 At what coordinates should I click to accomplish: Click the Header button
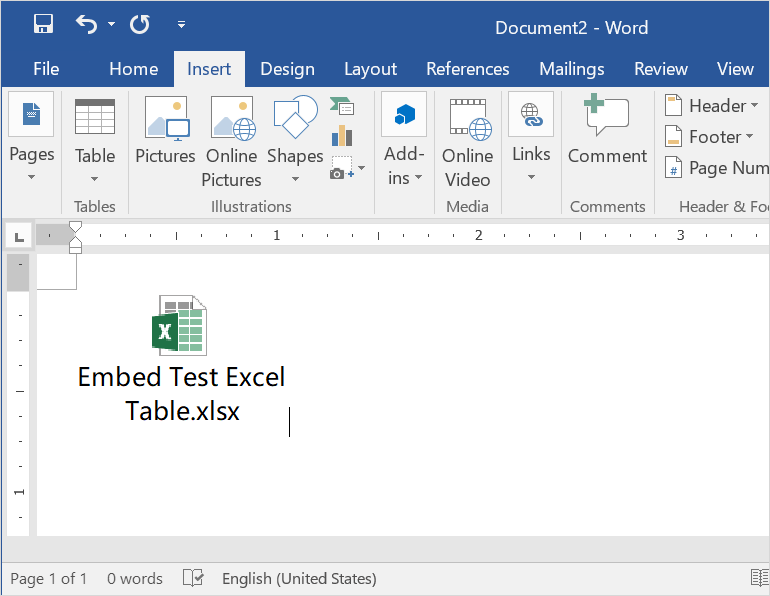[713, 106]
